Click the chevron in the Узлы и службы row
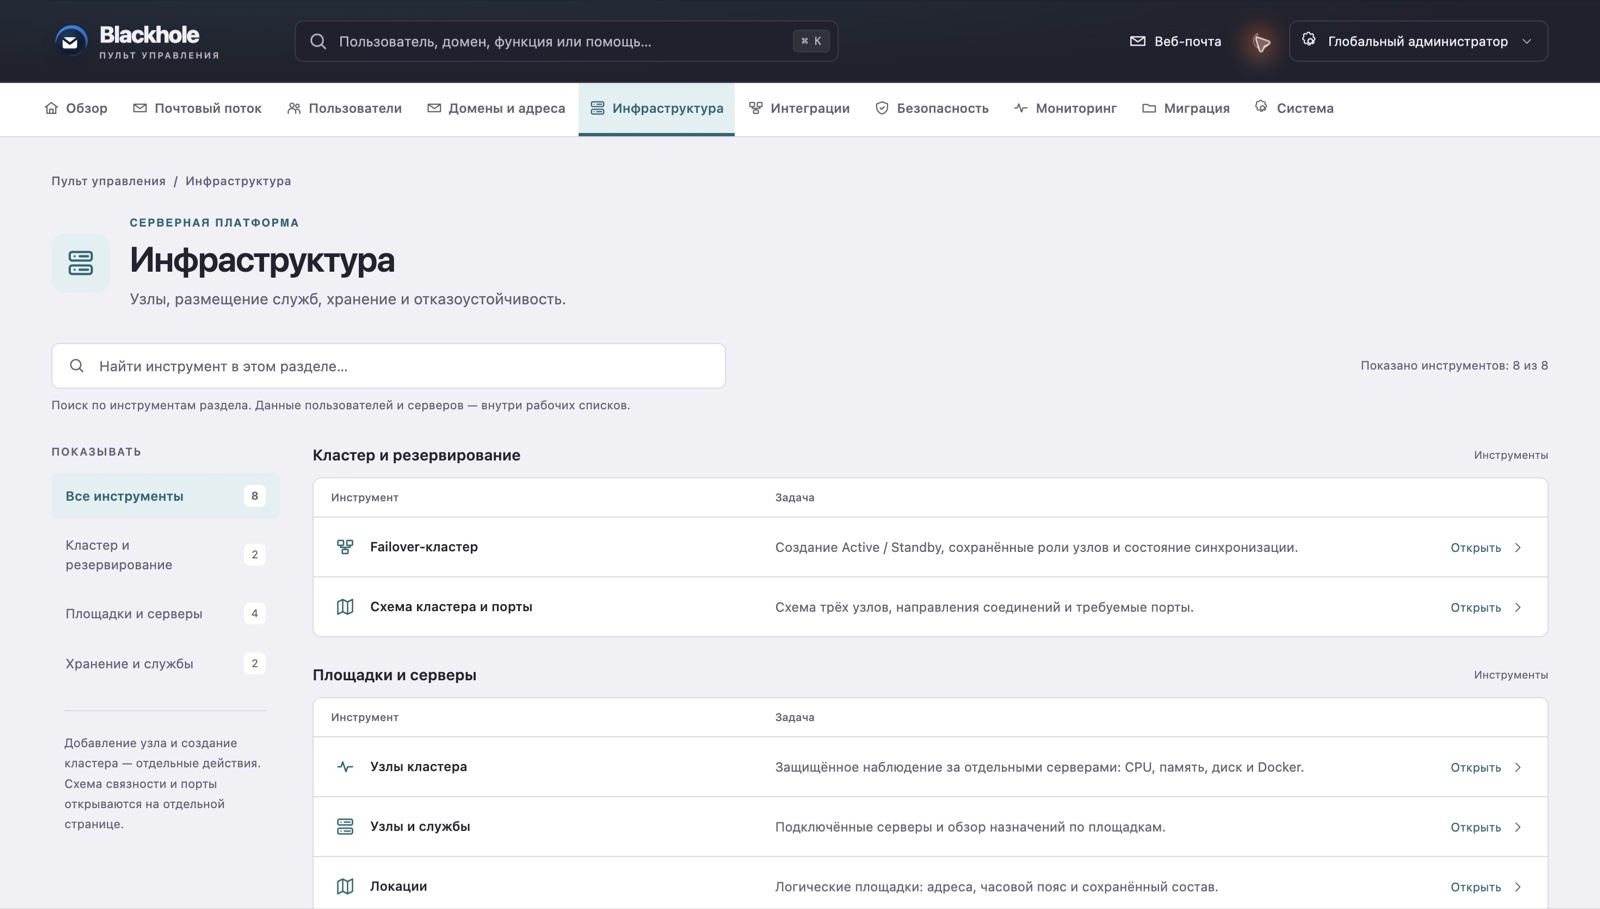 [1518, 828]
